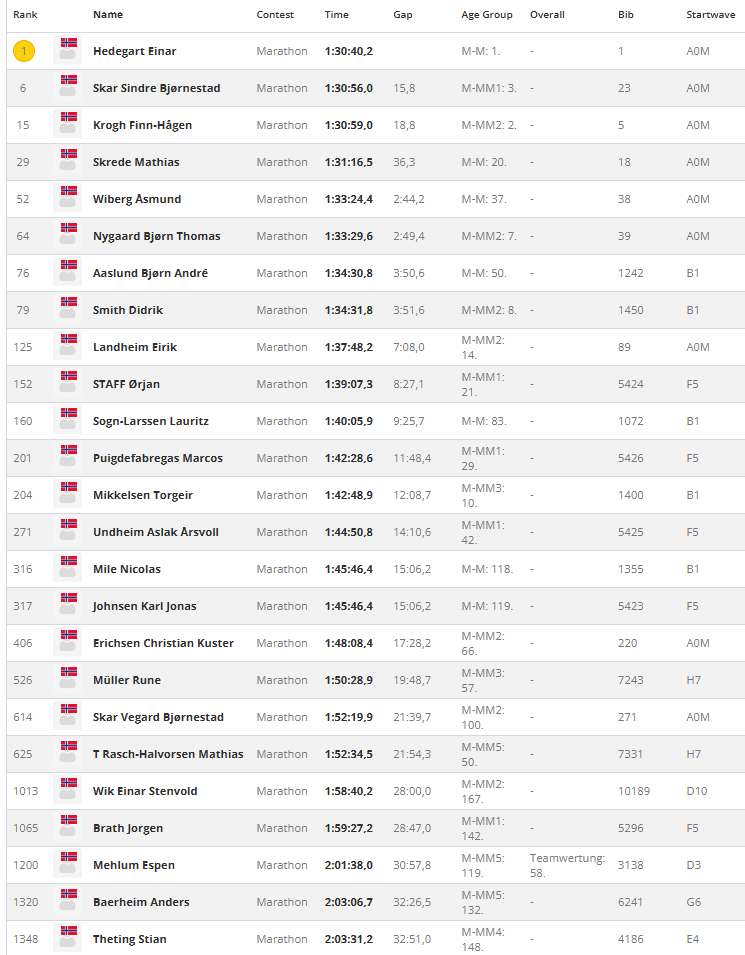Click the flag avatar beside Mile Nicolas
The width and height of the screenshot is (745, 955).
[x=68, y=569]
